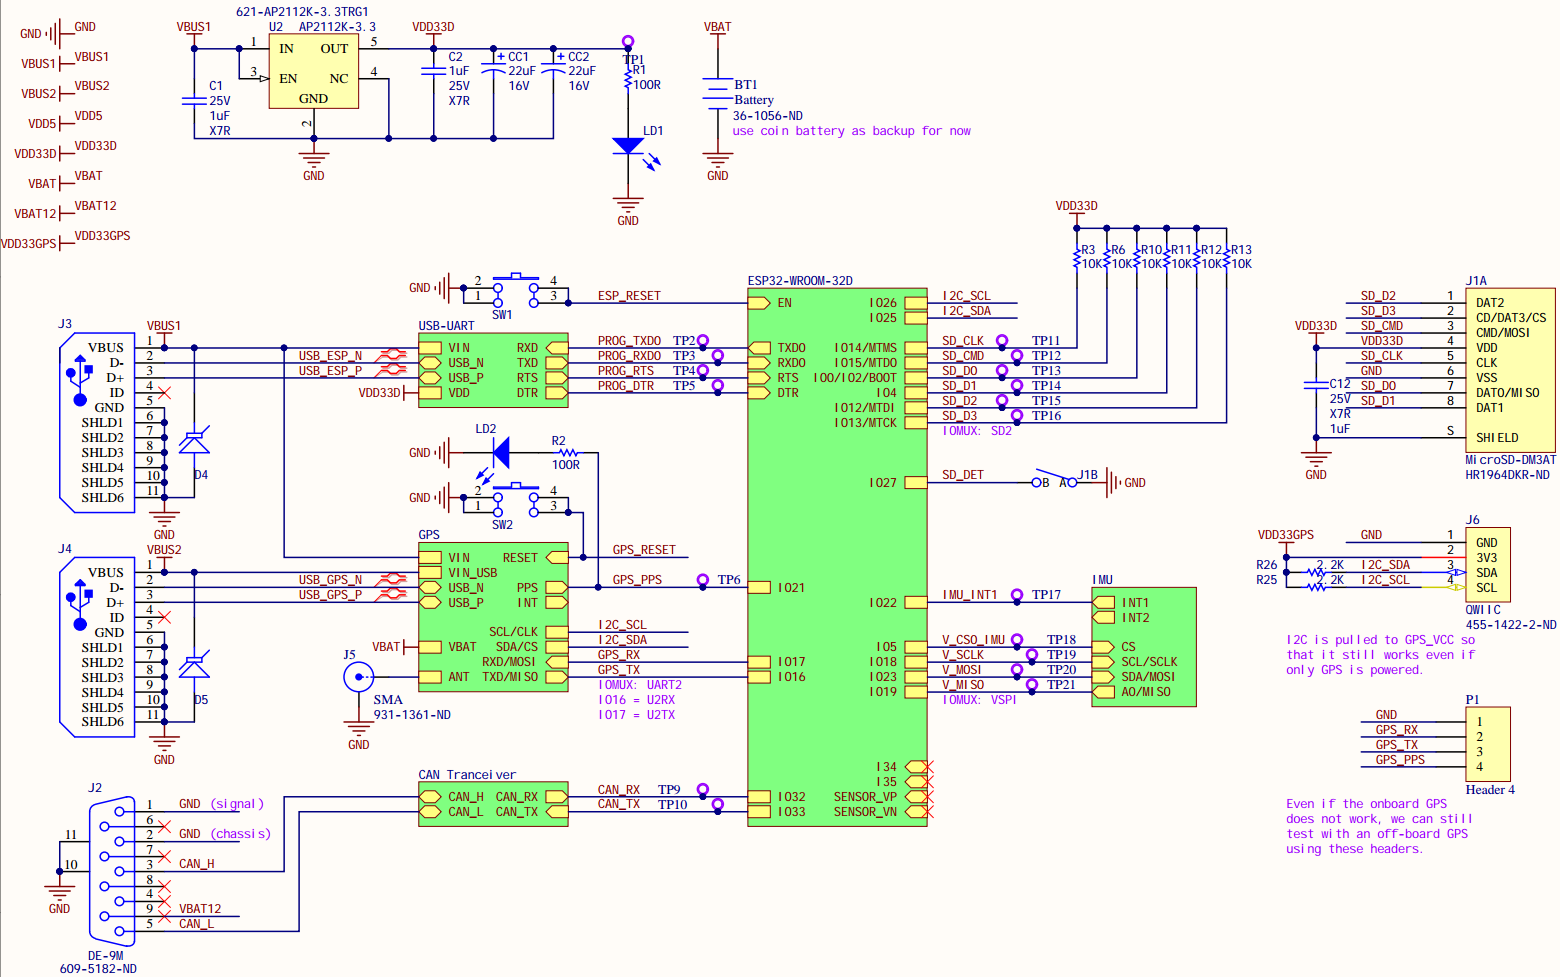Select the J1A MicroSD socket block
The height and width of the screenshot is (977, 1560).
point(1510,370)
